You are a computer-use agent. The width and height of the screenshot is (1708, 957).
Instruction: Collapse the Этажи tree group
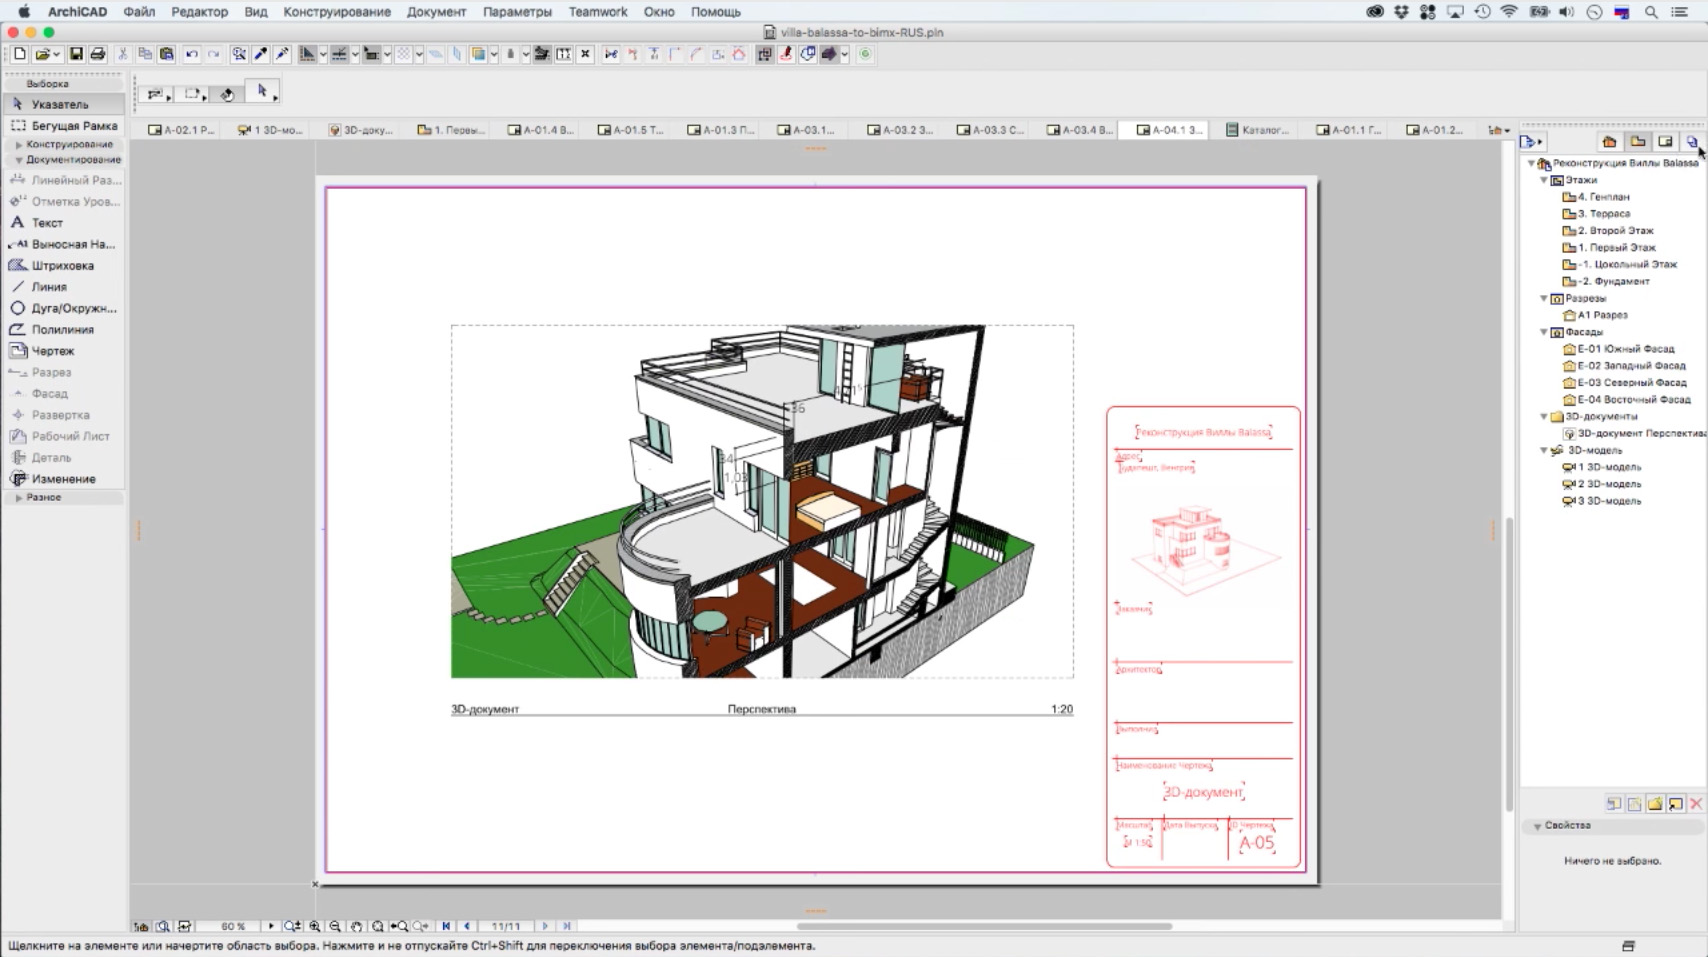click(x=1544, y=181)
